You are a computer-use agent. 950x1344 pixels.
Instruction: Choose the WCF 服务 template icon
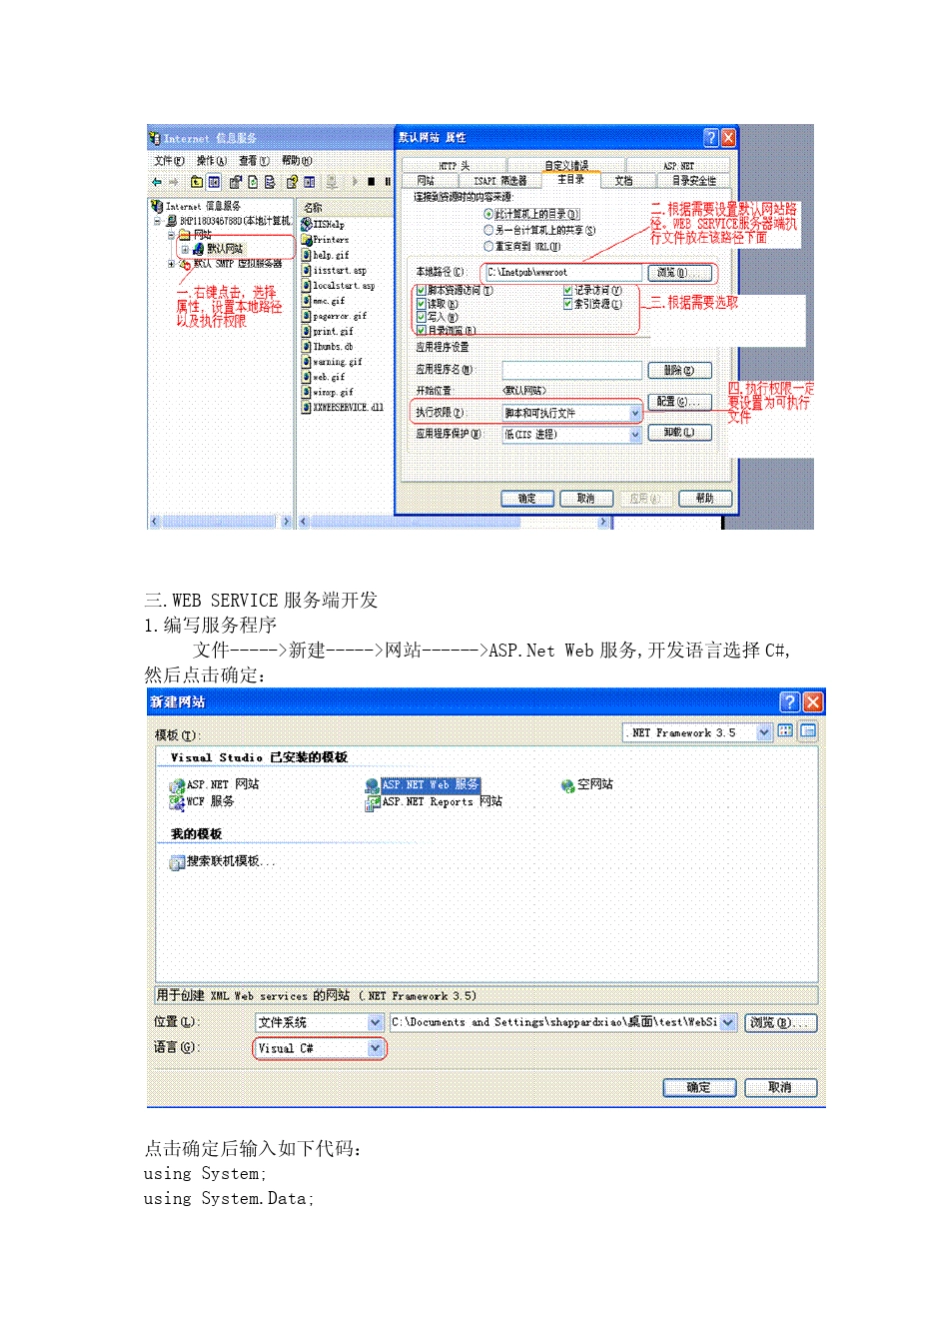177,802
